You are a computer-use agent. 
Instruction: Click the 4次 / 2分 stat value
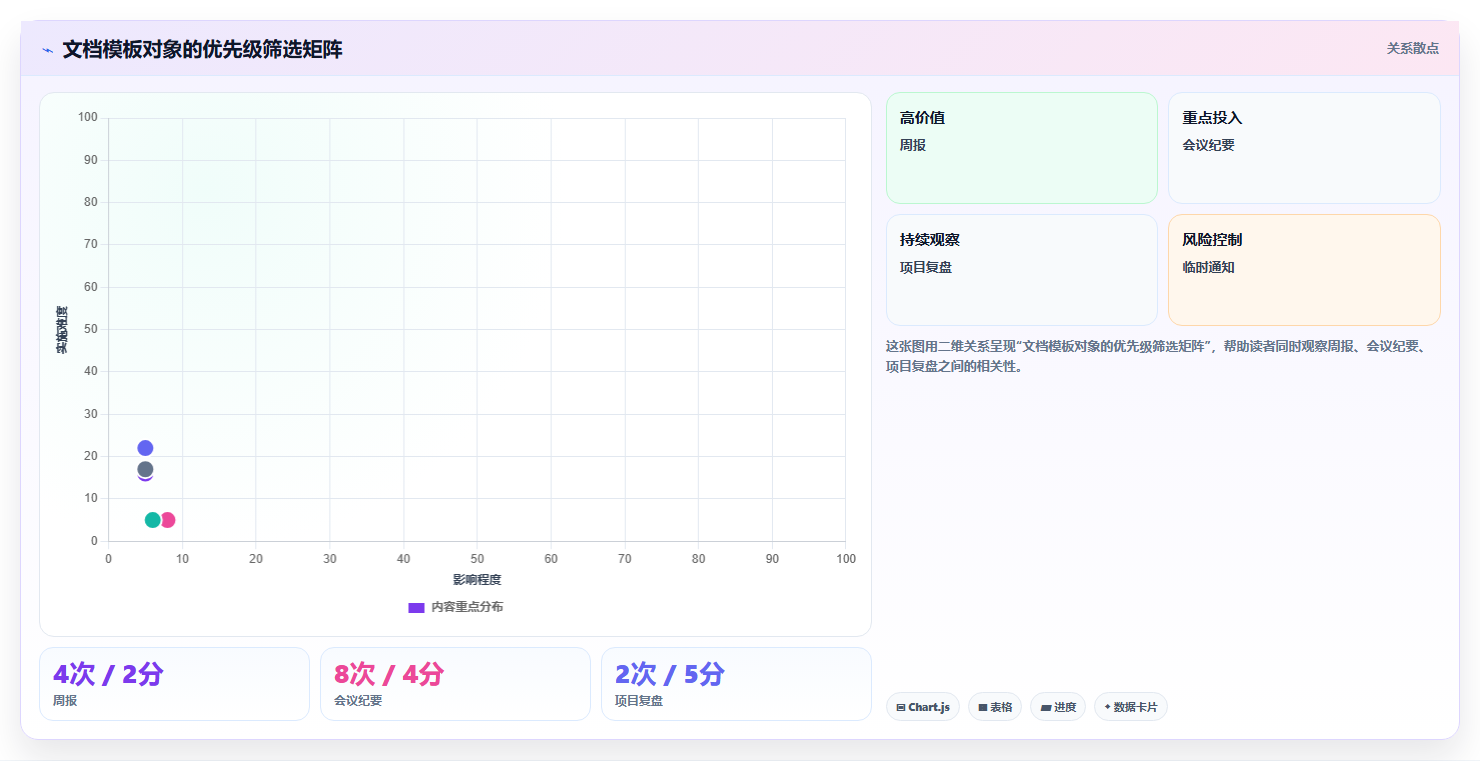click(x=108, y=674)
